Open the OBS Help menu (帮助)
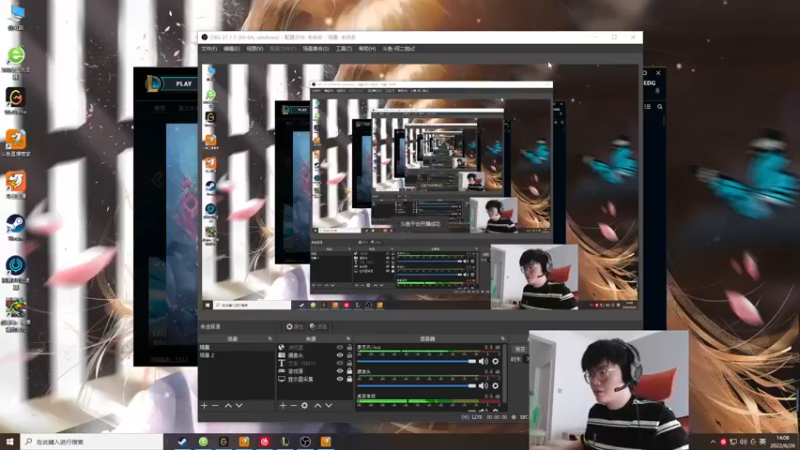Screen dimensions: 800x450 pos(366,48)
